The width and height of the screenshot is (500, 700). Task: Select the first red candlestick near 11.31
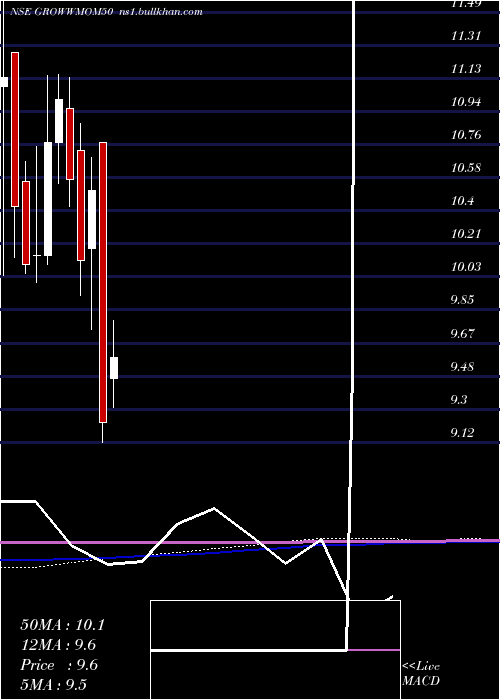click(15, 129)
